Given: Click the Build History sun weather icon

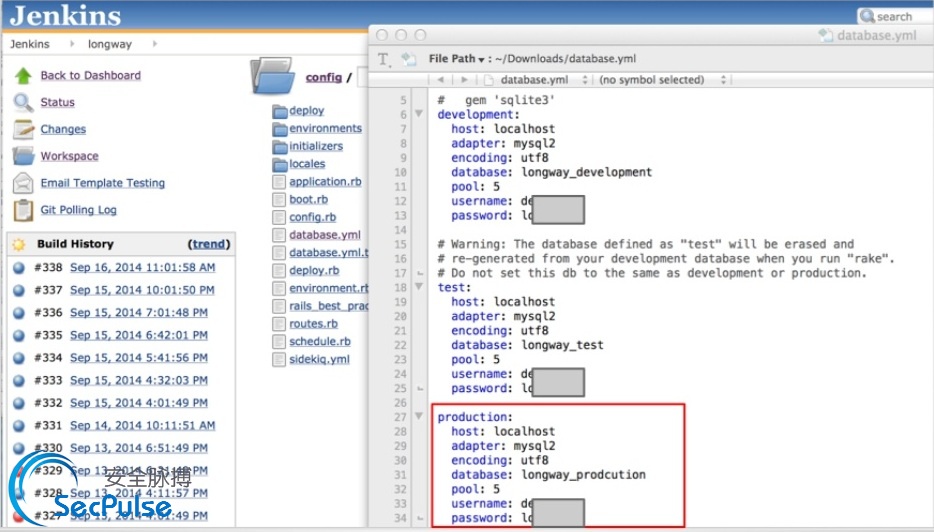Looking at the screenshot, I should (x=19, y=244).
